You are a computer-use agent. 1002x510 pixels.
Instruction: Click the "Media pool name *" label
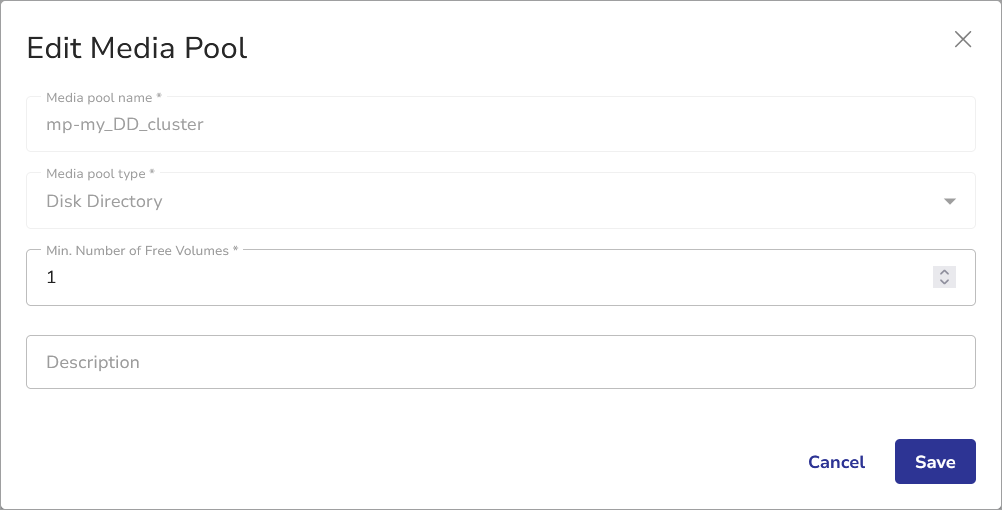(x=104, y=98)
